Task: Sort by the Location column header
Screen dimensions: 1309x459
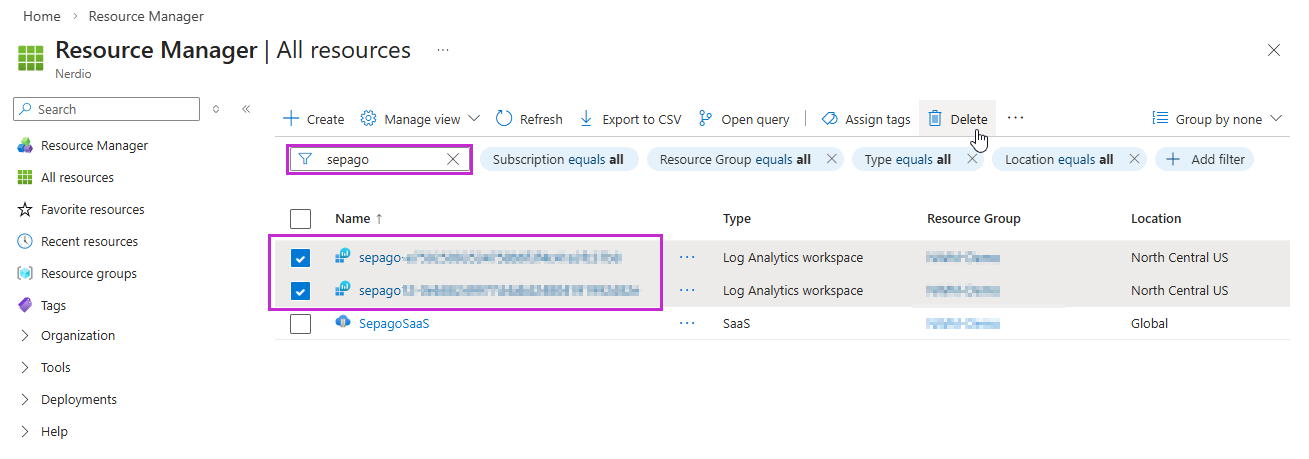Action: coord(1156,218)
